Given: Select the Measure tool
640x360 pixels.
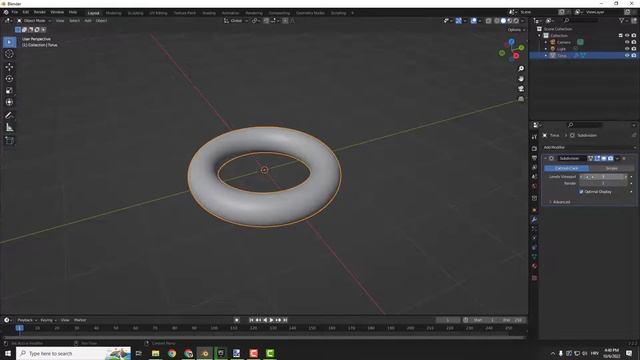Looking at the screenshot, I should (x=9, y=128).
